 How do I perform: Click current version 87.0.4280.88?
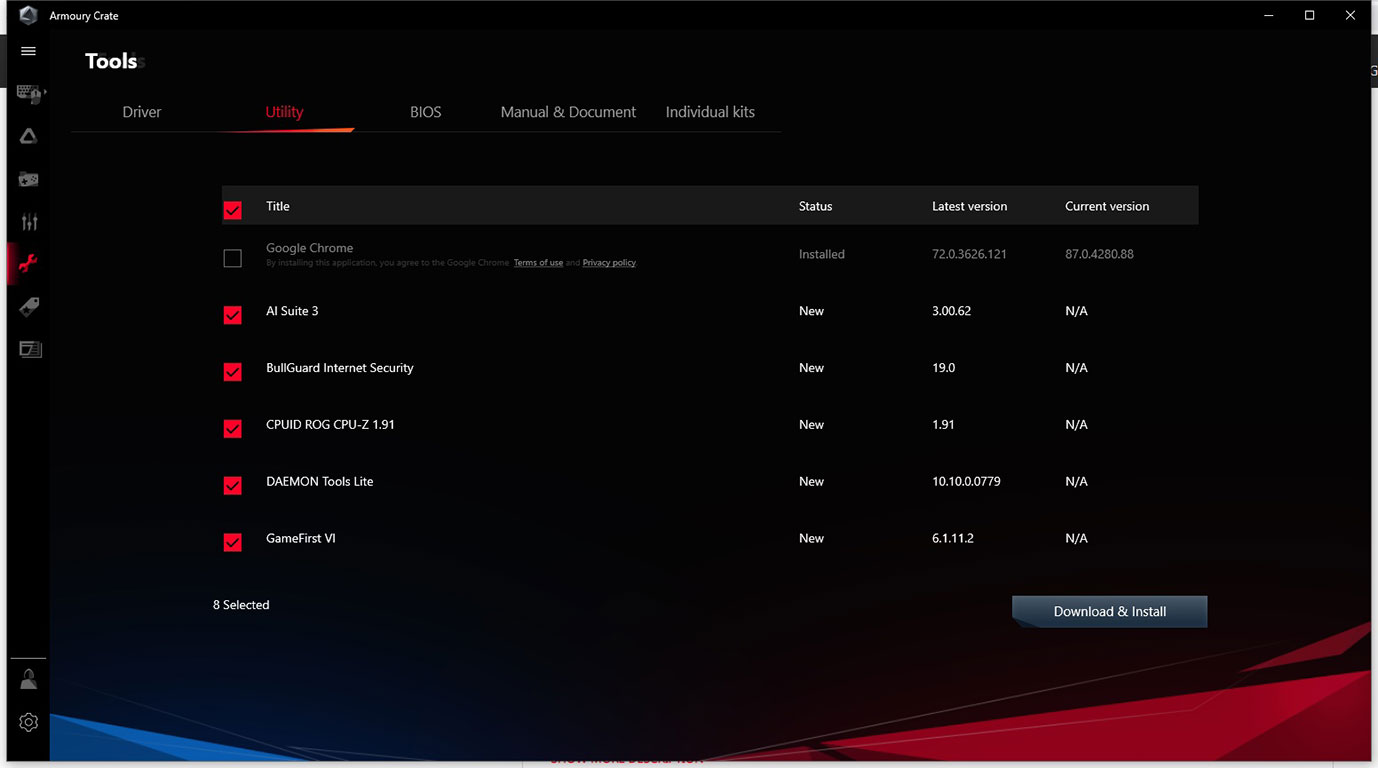[x=1099, y=254]
